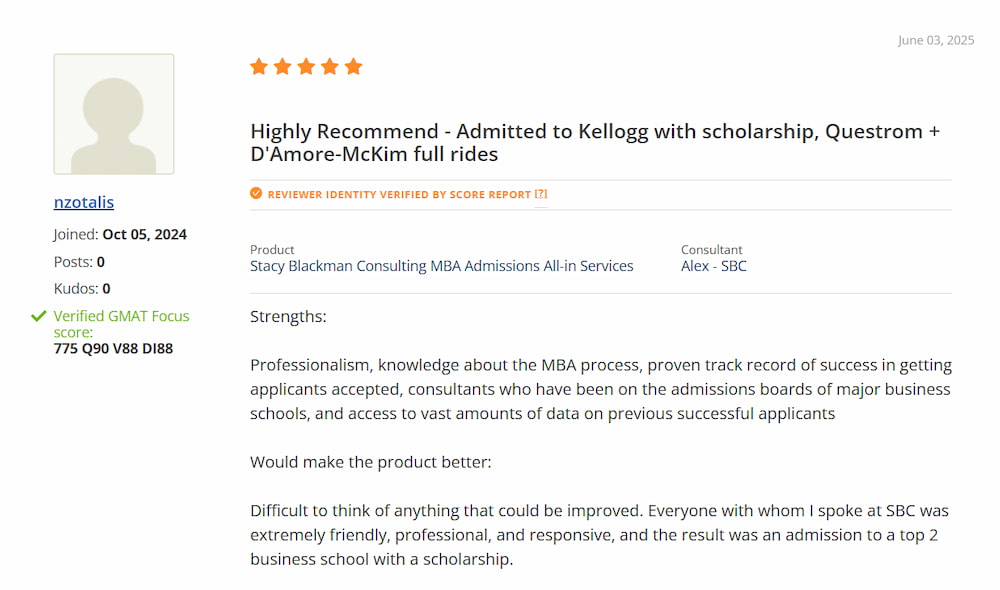Image resolution: width=1000 pixels, height=590 pixels.
Task: Open Stacy Blackman Consulting MBA Admissions All-in Services
Action: click(441, 265)
